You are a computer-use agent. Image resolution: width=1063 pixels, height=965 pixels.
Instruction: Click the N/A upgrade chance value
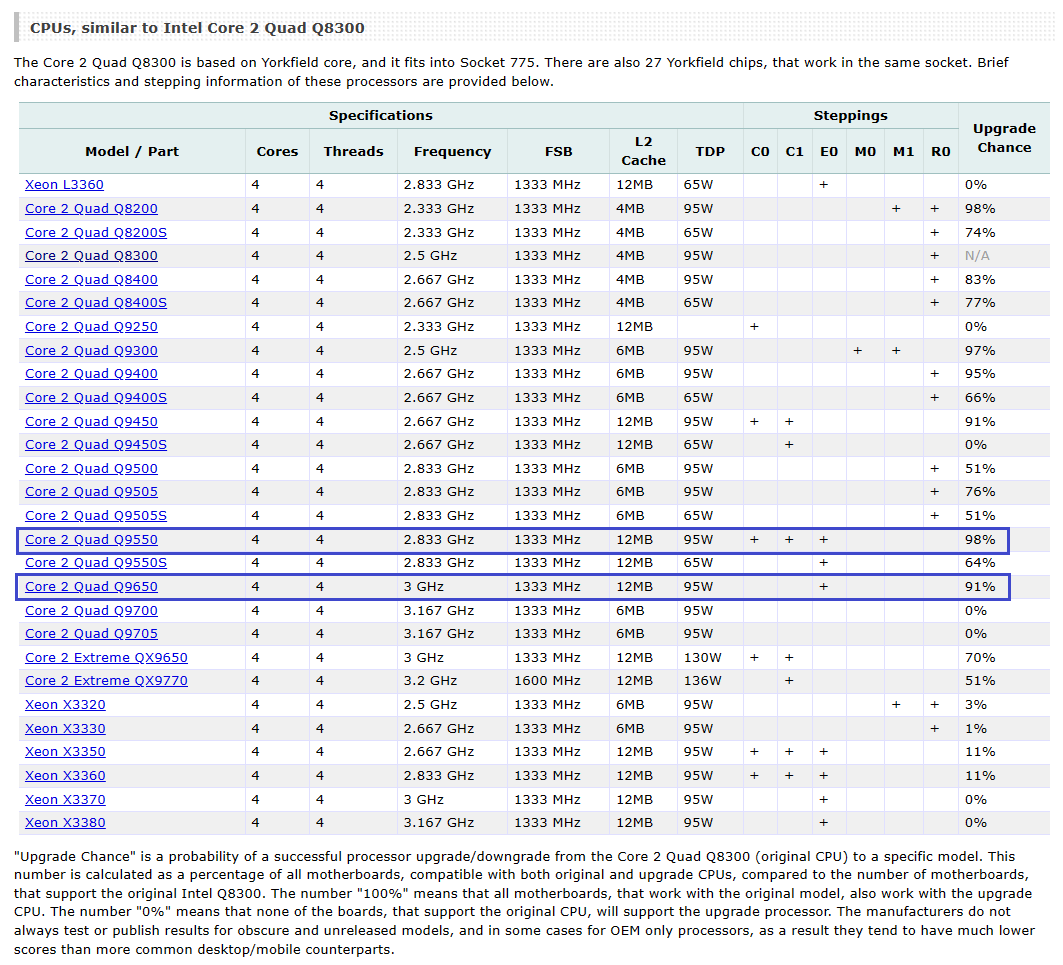tap(977, 256)
